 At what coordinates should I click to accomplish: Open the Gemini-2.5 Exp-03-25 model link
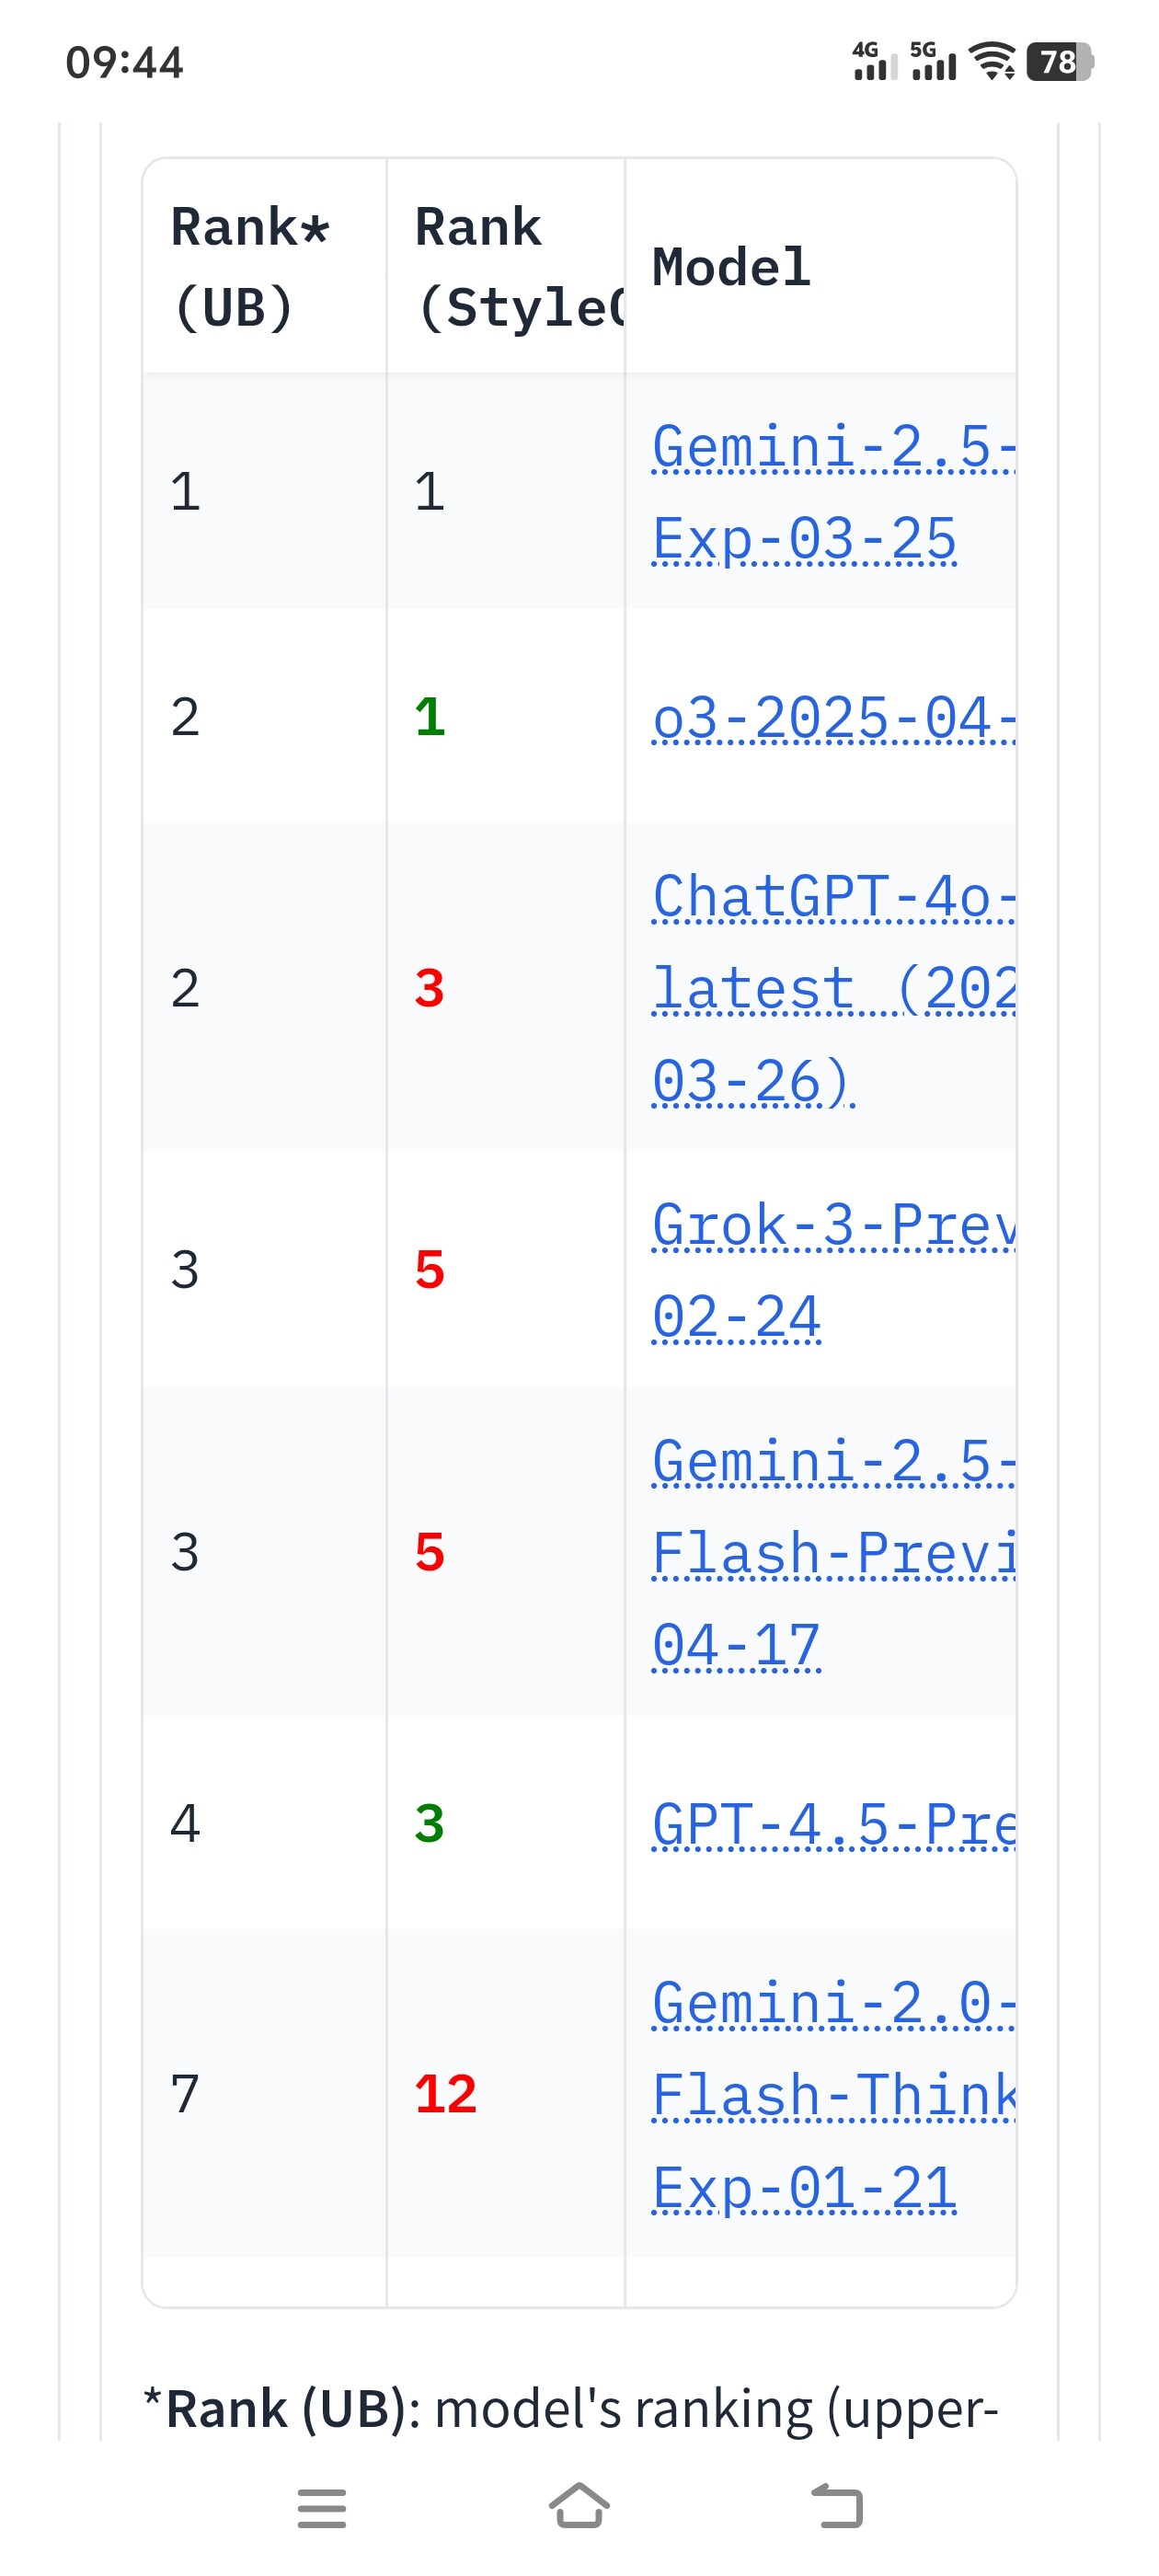coord(833,492)
